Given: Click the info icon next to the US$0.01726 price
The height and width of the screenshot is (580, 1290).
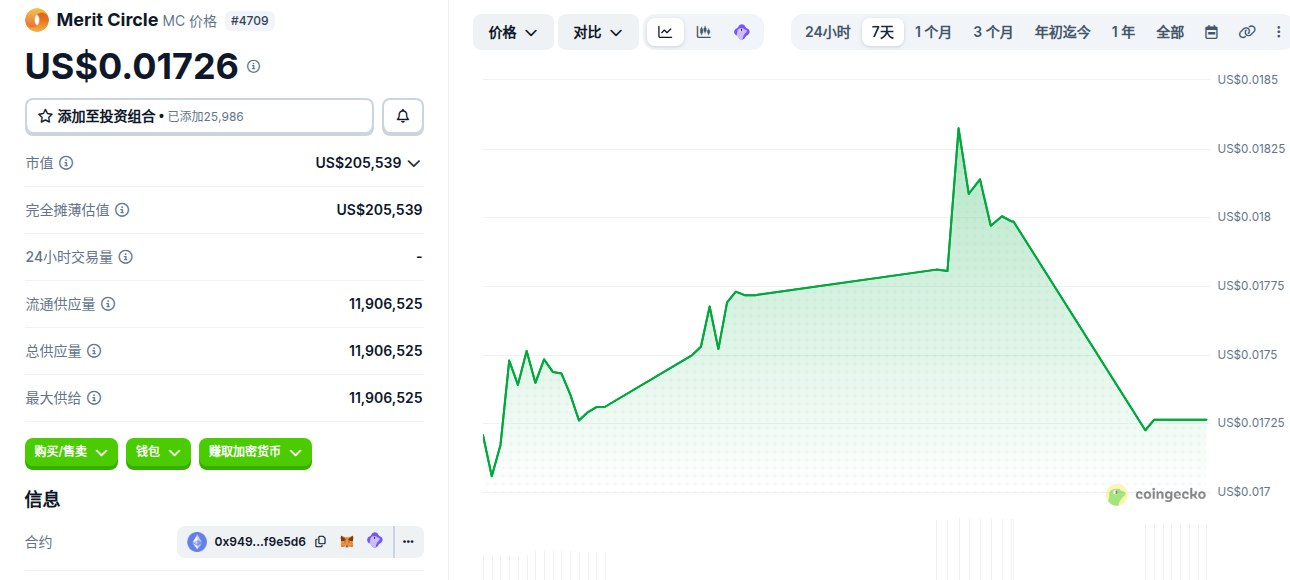Looking at the screenshot, I should click(254, 66).
